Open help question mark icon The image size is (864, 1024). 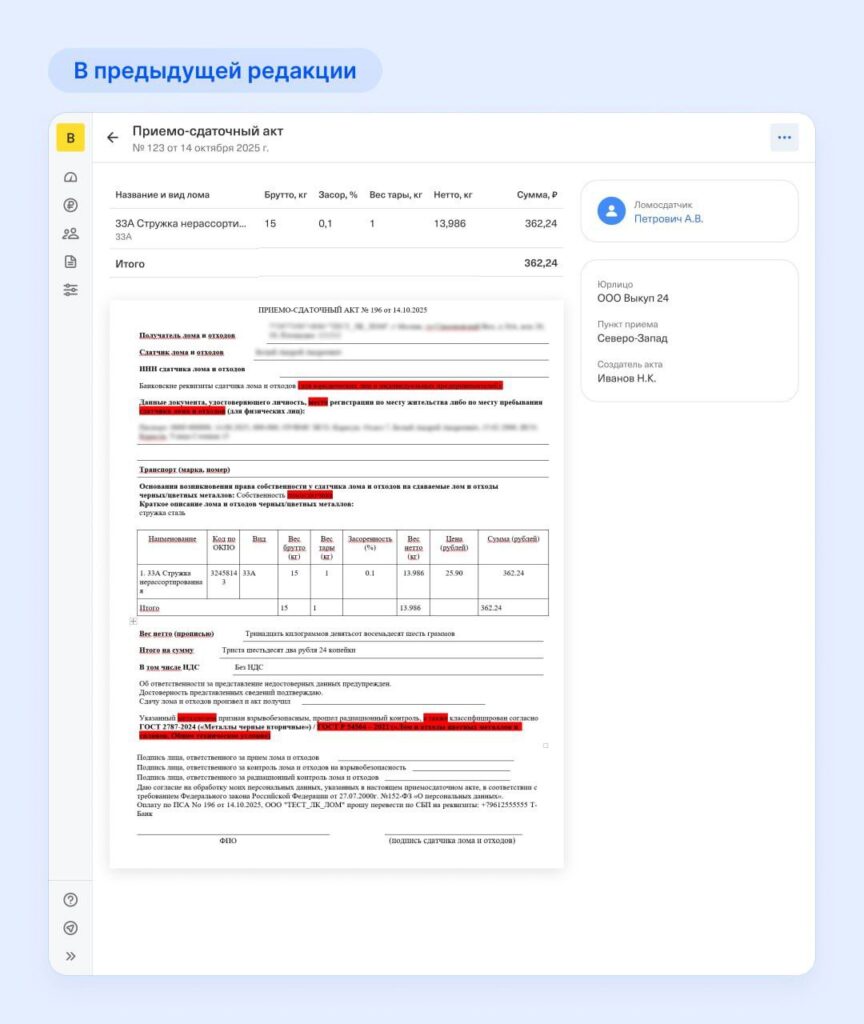70,900
